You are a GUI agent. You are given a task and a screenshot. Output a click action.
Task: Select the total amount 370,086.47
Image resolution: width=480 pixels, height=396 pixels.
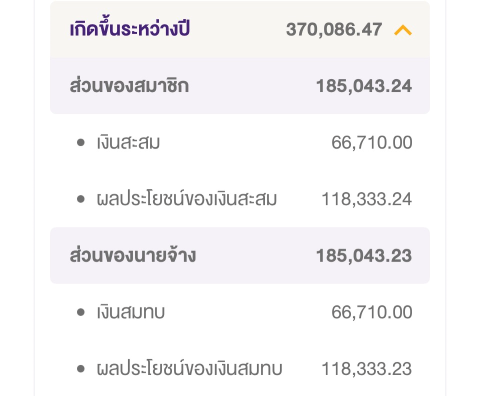pyautogui.click(x=334, y=30)
